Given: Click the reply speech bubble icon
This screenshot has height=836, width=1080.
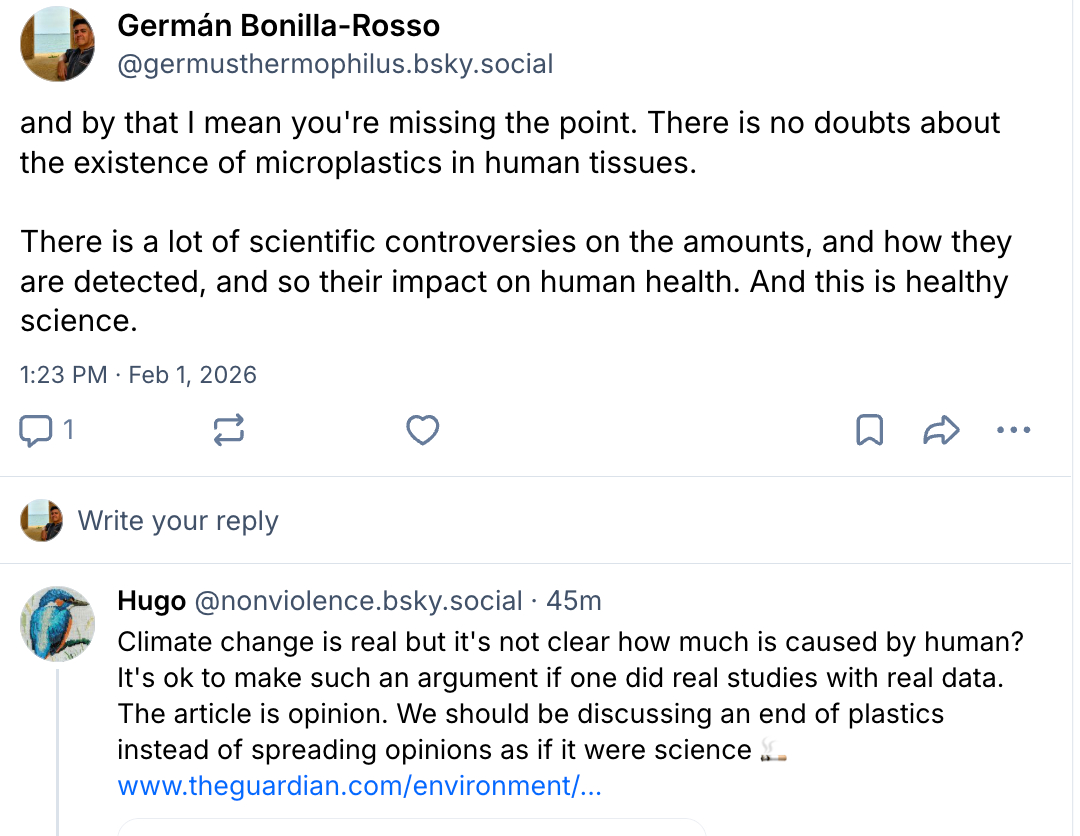Looking at the screenshot, I should point(37,430).
